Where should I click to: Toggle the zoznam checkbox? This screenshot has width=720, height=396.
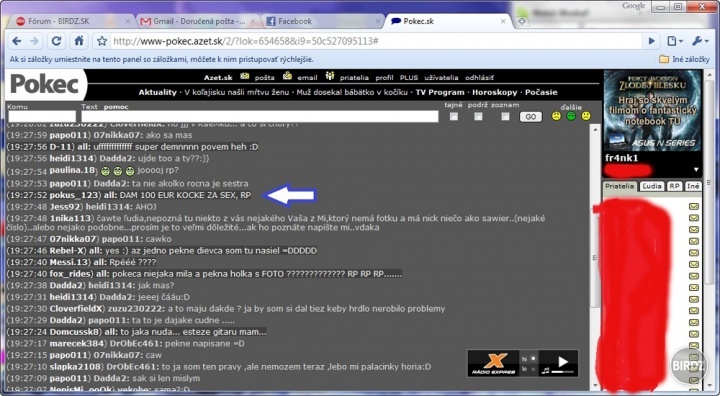pyautogui.click(x=505, y=116)
